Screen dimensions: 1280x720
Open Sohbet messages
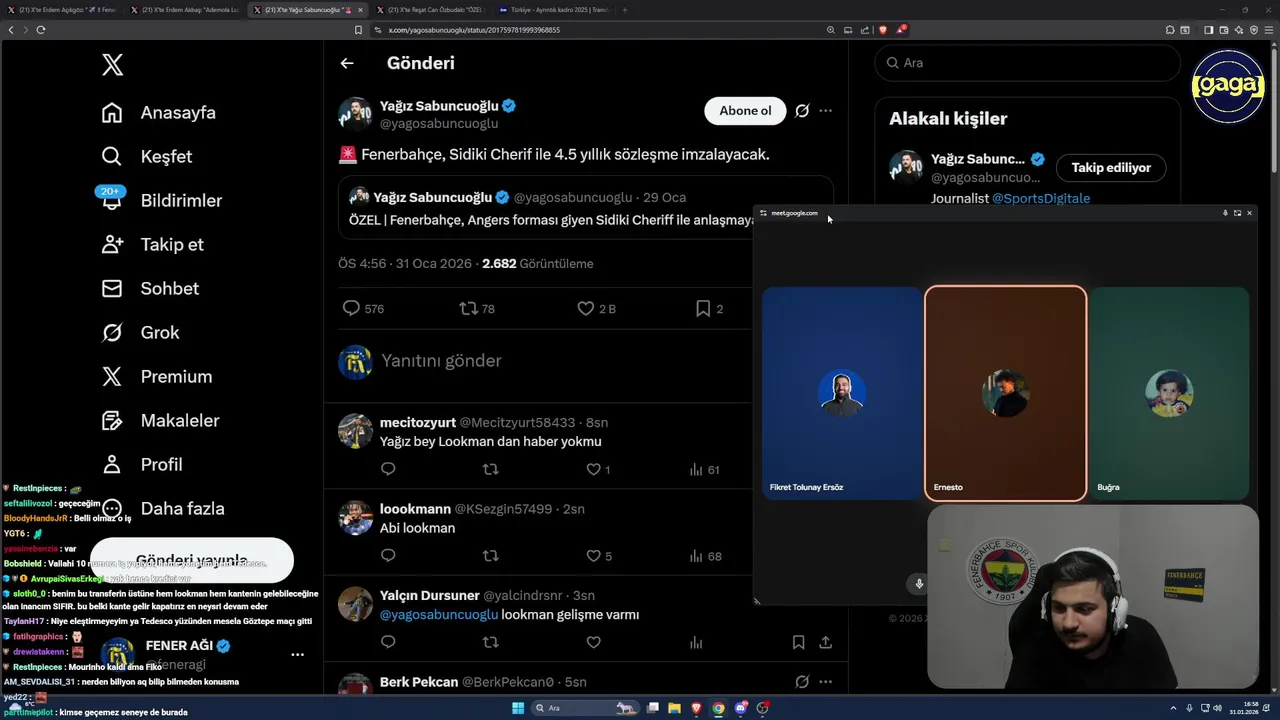point(150,289)
